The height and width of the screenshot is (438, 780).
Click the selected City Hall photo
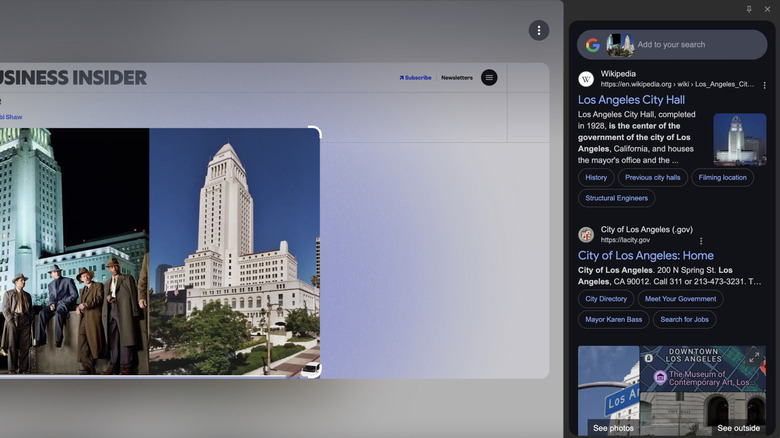(x=234, y=251)
